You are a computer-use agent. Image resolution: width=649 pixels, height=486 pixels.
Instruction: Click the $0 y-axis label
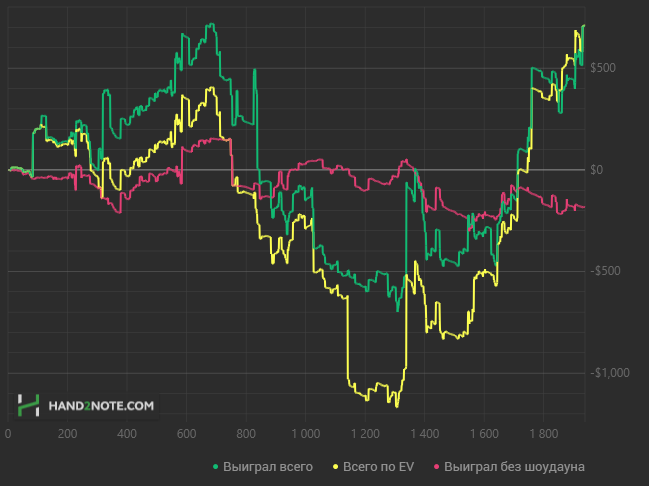click(596, 170)
